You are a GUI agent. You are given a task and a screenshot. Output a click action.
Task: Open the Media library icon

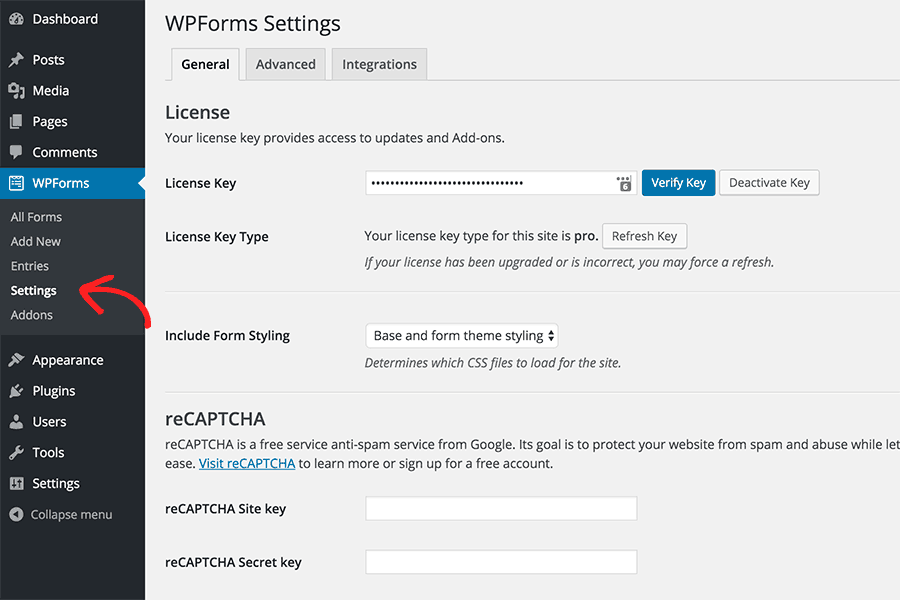point(17,90)
